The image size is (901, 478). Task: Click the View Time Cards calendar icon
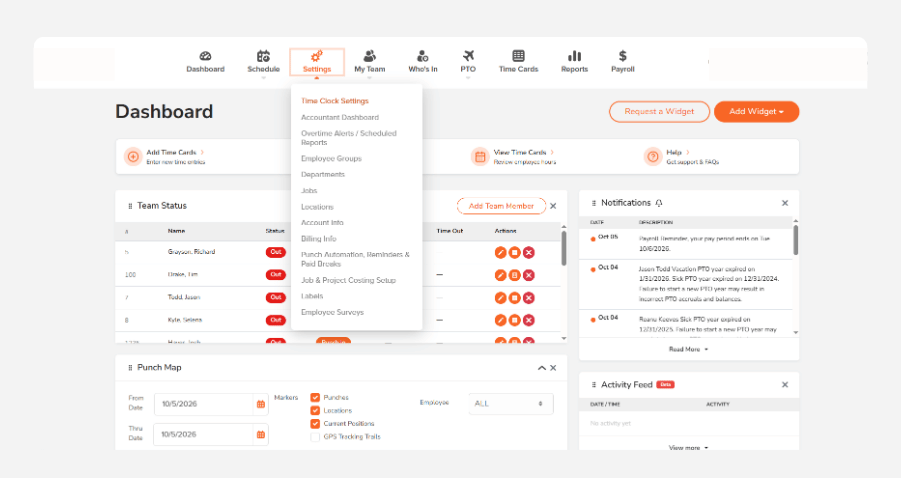pos(480,156)
